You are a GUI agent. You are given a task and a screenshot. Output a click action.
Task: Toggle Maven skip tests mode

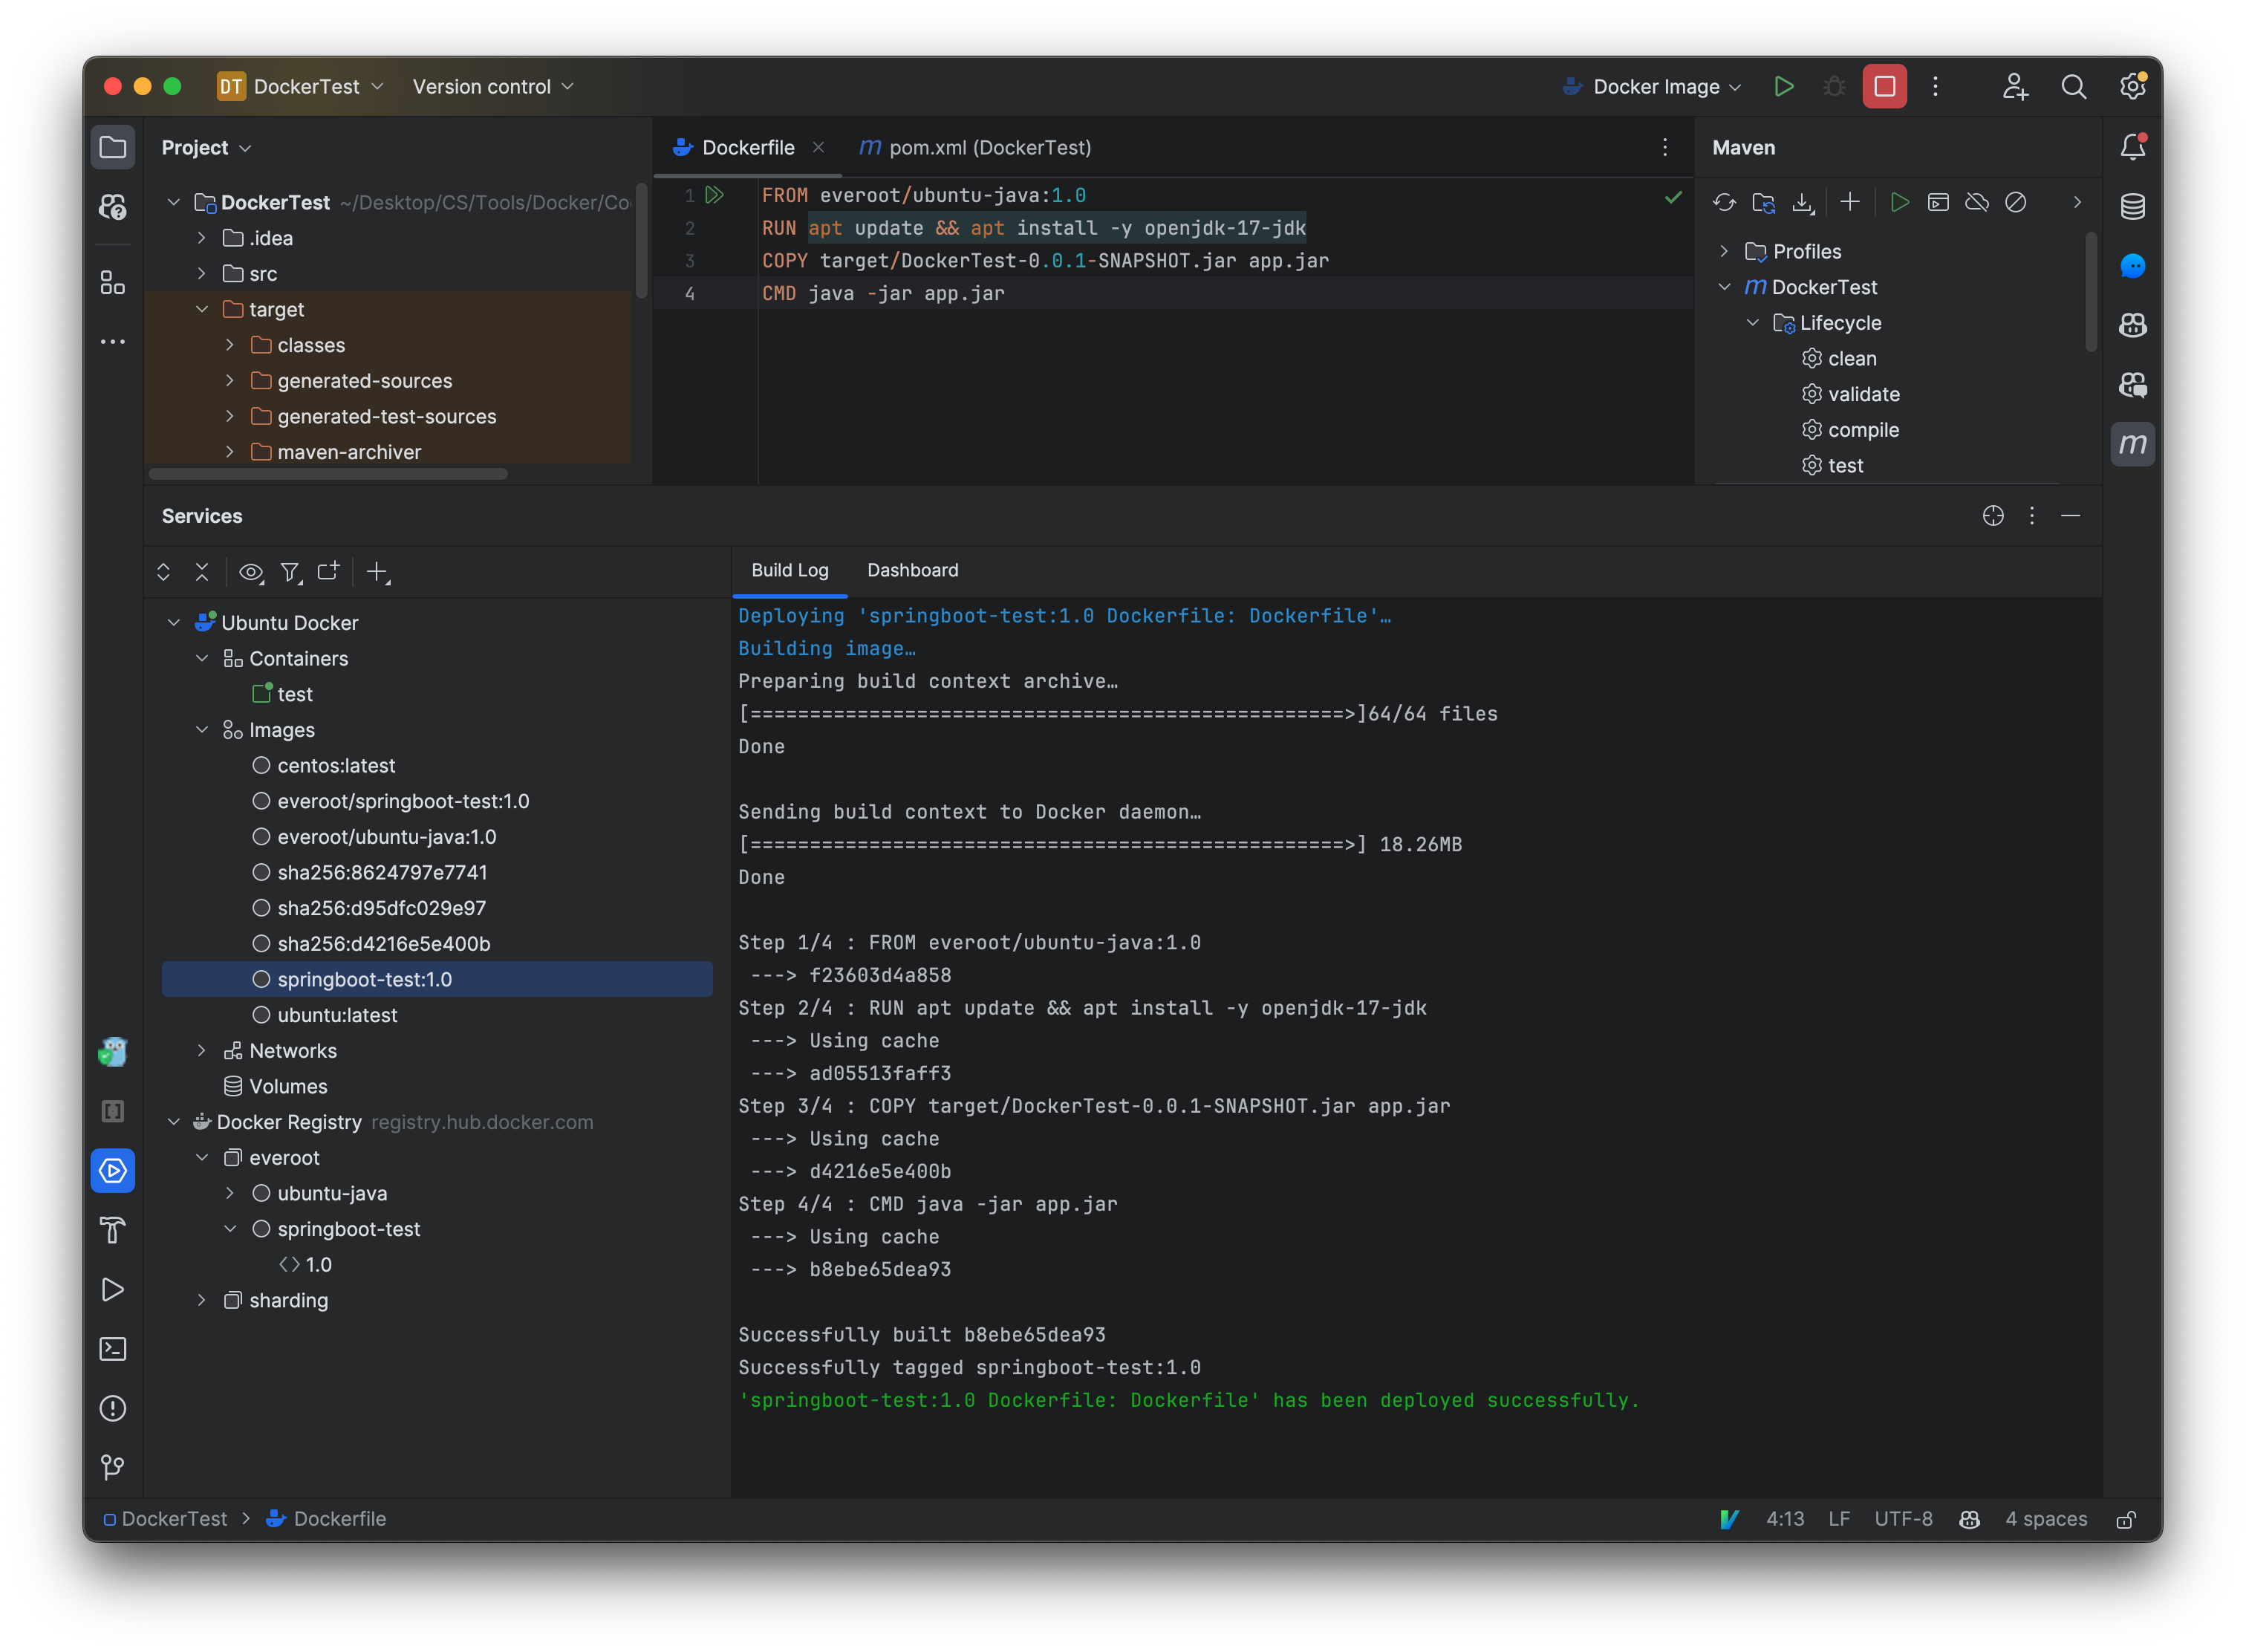click(x=2015, y=203)
